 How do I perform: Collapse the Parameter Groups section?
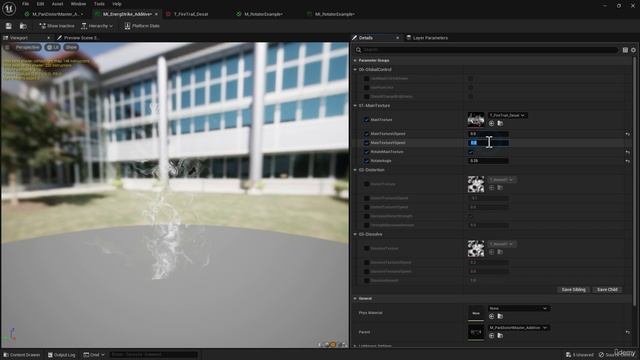coord(355,60)
